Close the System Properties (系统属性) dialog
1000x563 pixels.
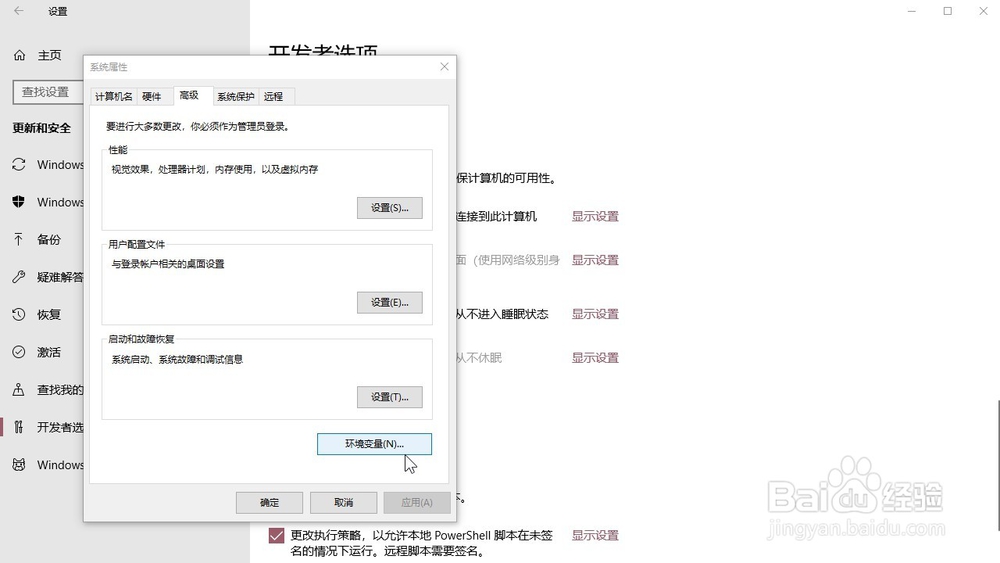(x=445, y=66)
